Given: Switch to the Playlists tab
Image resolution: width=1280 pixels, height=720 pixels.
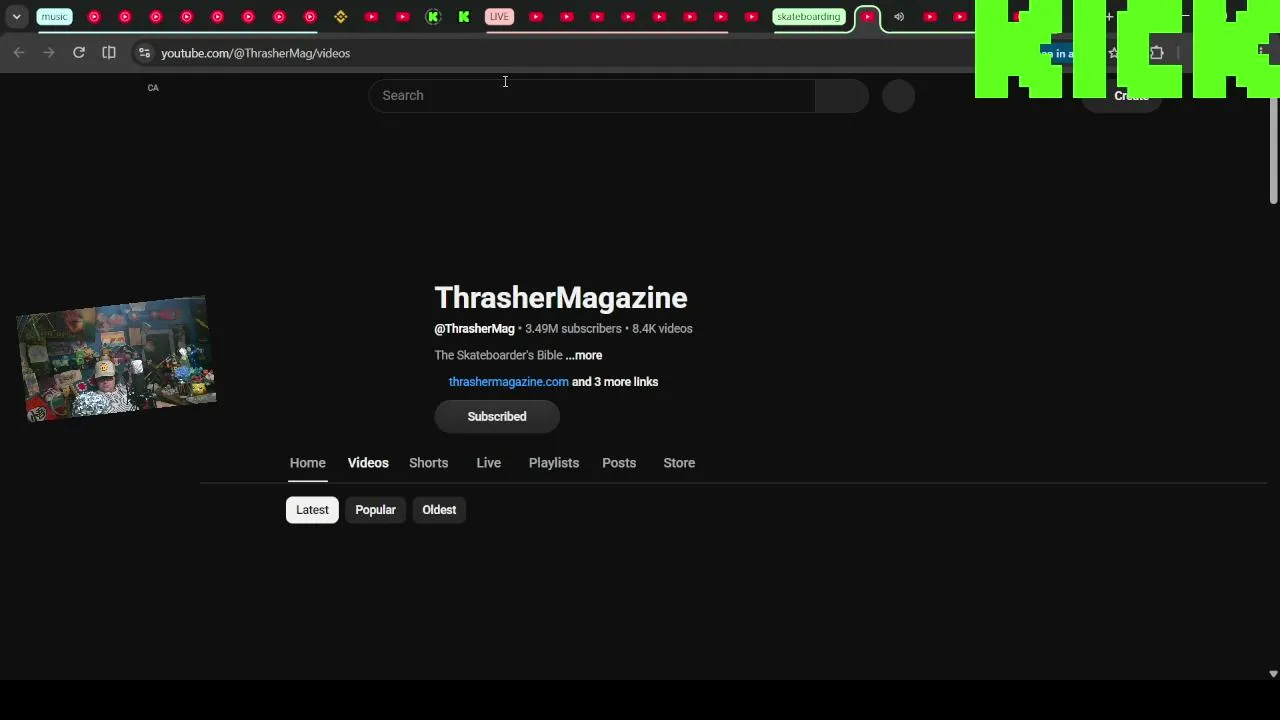Looking at the screenshot, I should [554, 463].
